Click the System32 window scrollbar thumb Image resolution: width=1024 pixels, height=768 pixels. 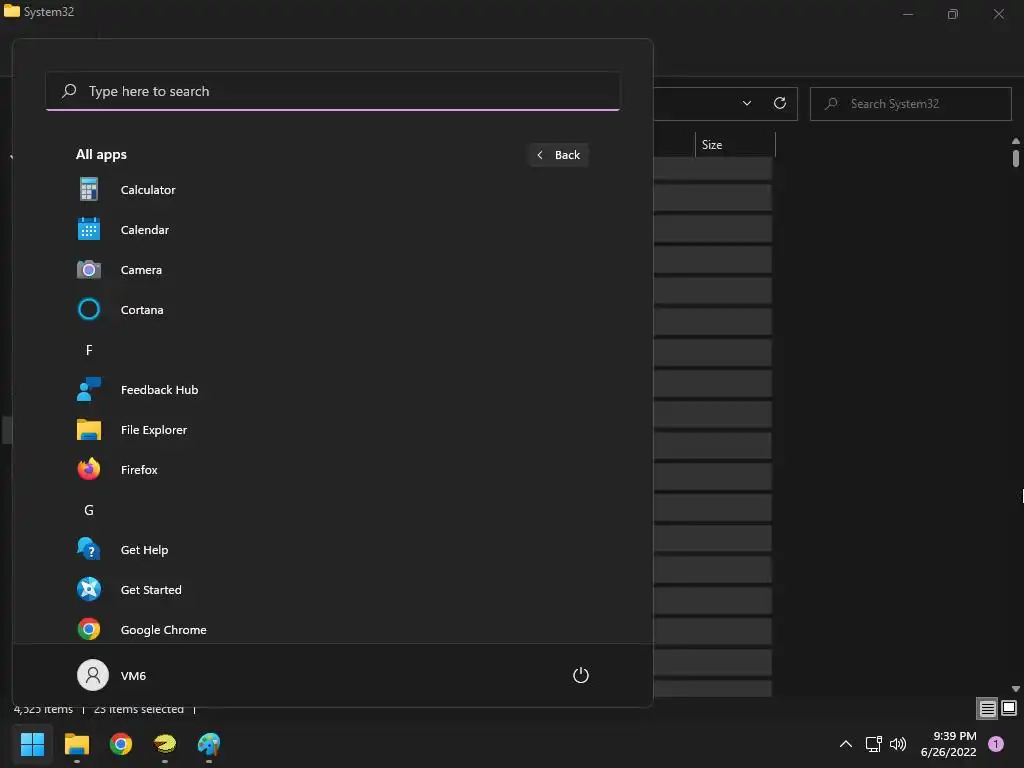(x=1016, y=159)
